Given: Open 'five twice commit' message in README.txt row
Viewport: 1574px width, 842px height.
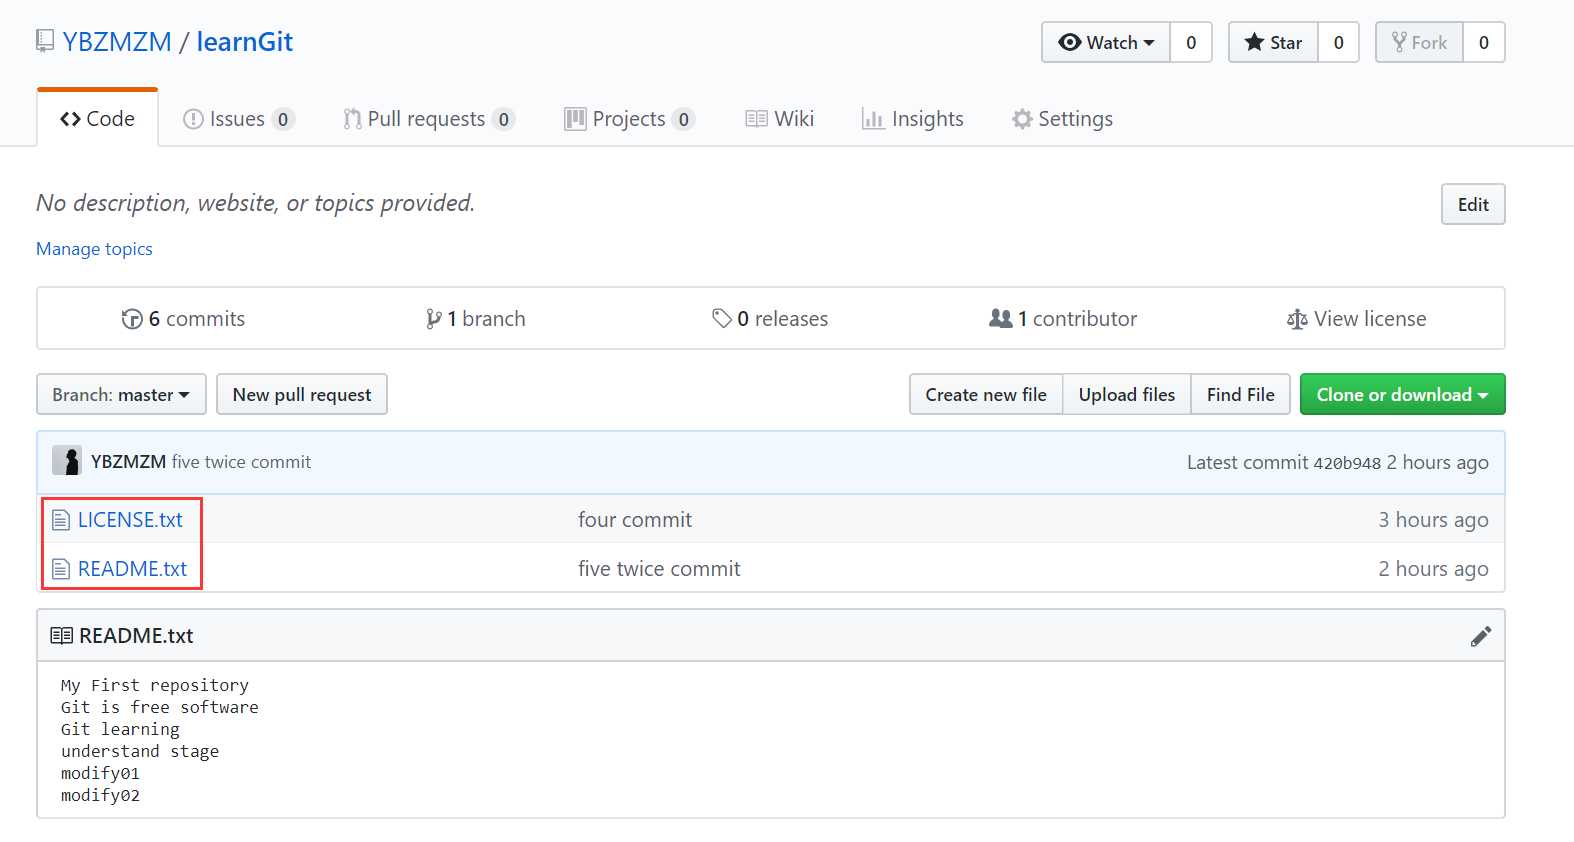Looking at the screenshot, I should point(659,569).
